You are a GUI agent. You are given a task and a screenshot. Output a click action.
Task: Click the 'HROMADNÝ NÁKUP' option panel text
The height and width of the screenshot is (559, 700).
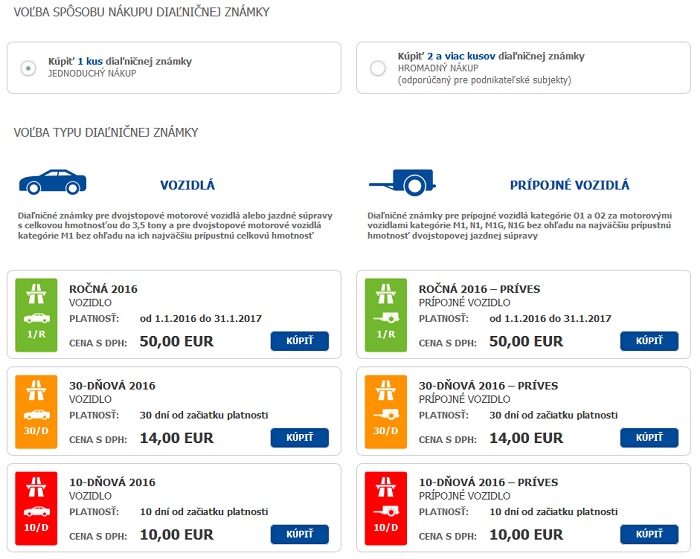438,68
